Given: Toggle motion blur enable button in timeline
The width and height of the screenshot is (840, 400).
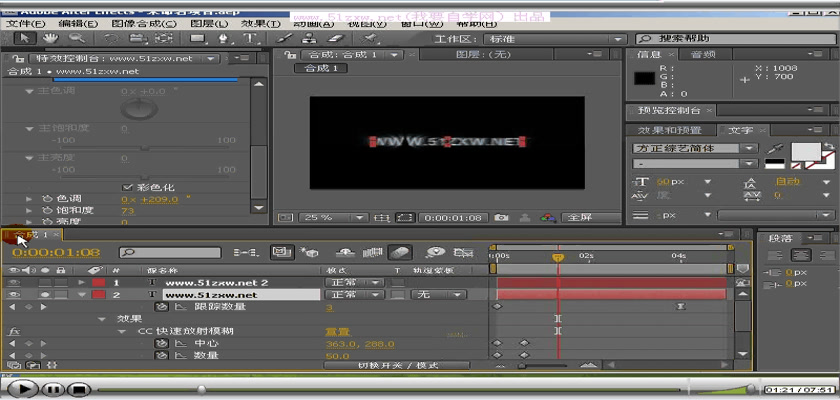Looking at the screenshot, I should point(400,252).
